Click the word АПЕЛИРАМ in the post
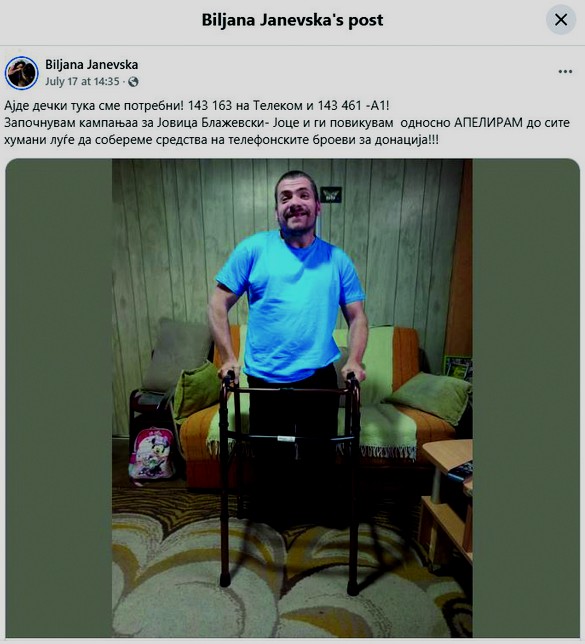 pyautogui.click(x=488, y=123)
